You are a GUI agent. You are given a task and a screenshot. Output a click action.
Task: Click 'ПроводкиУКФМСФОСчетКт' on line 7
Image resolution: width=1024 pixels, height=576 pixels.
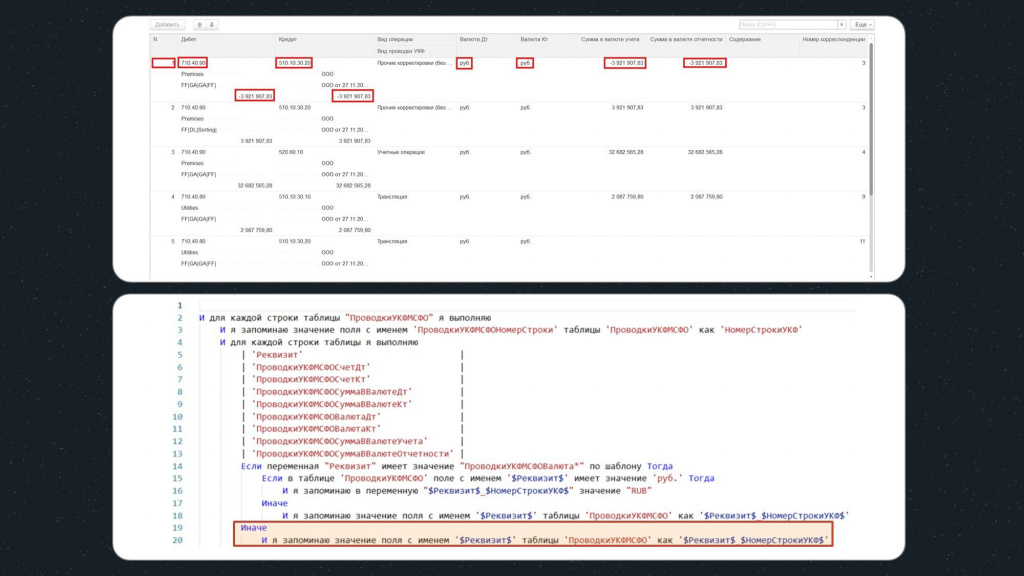pos(311,379)
